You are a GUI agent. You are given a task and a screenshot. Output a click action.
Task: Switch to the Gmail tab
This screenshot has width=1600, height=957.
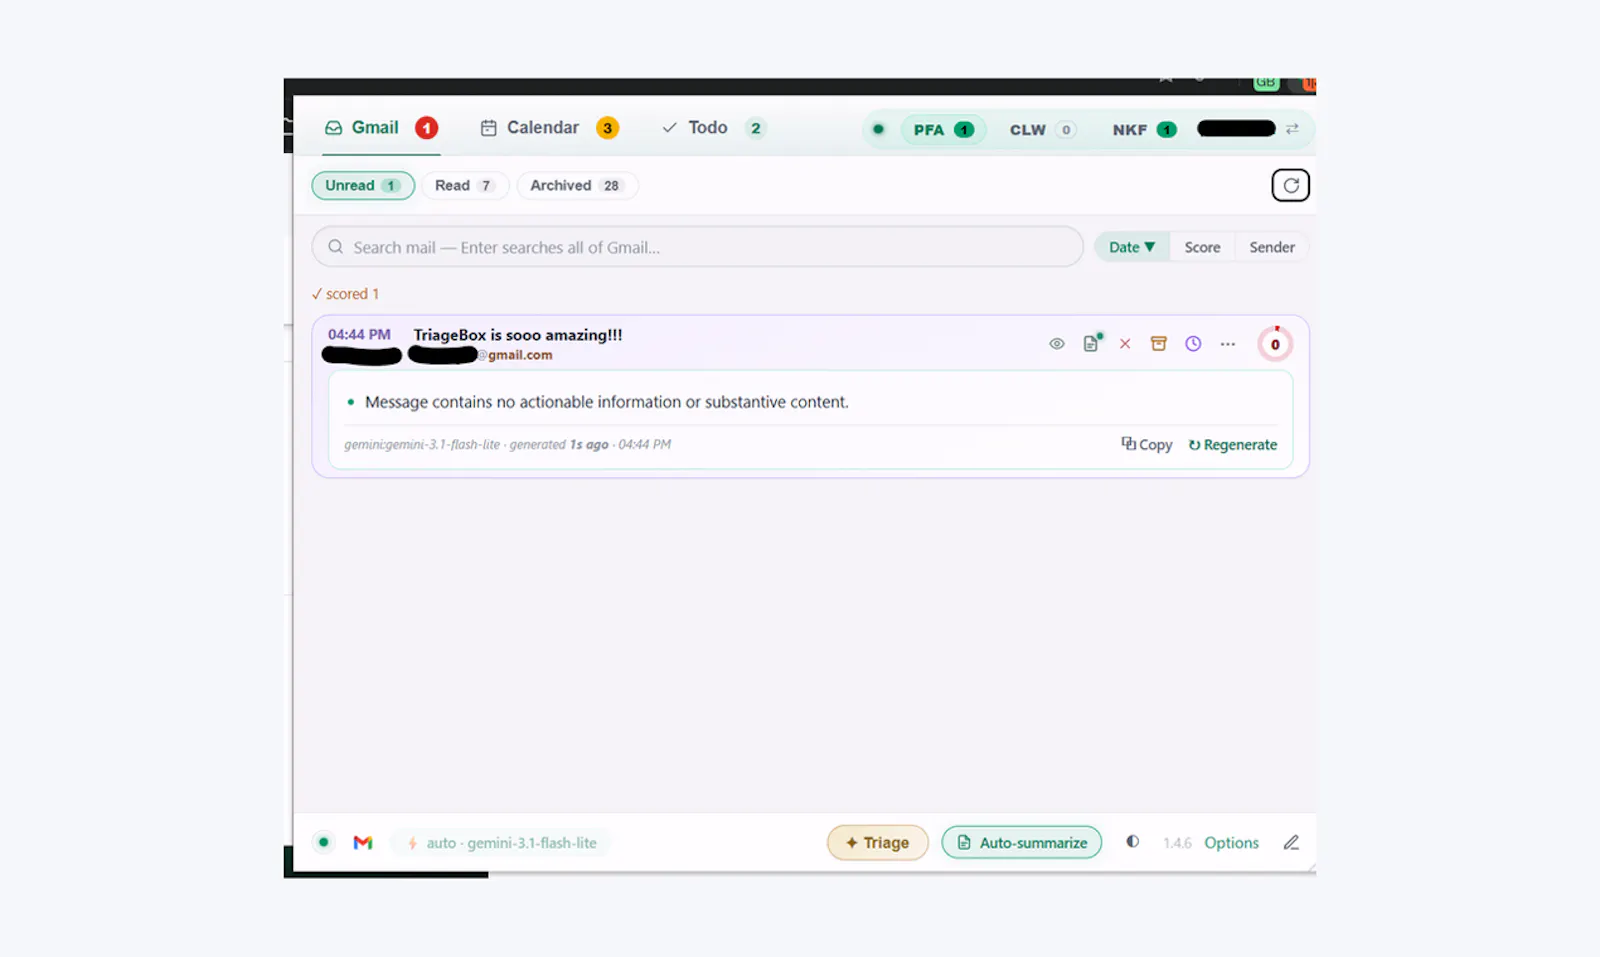[x=381, y=128]
